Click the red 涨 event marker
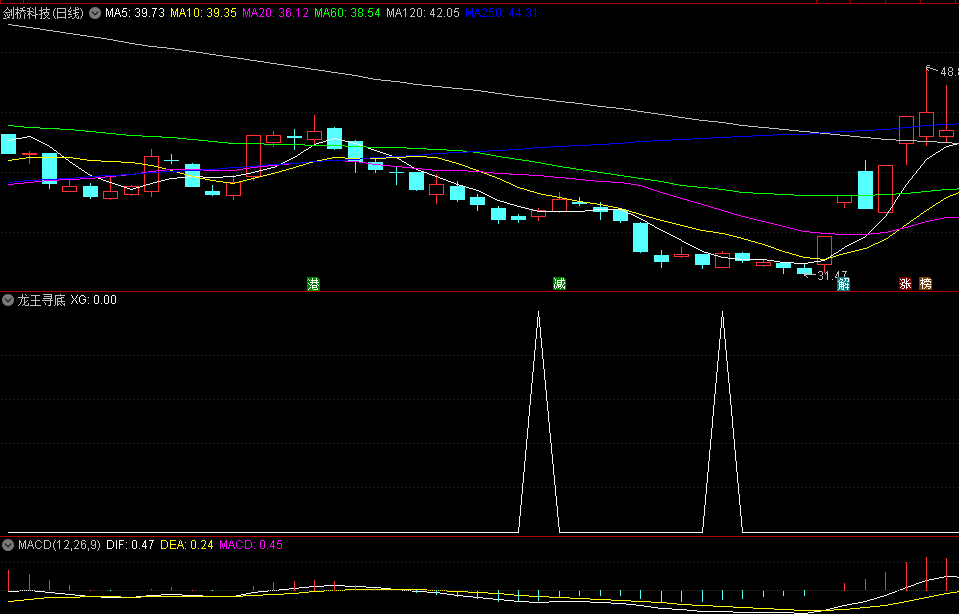The image size is (959, 614). [905, 284]
